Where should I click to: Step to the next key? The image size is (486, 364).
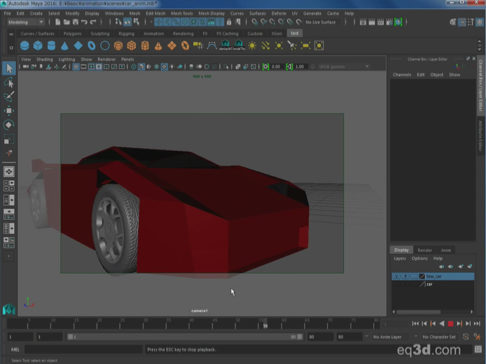pyautogui.click(x=459, y=324)
